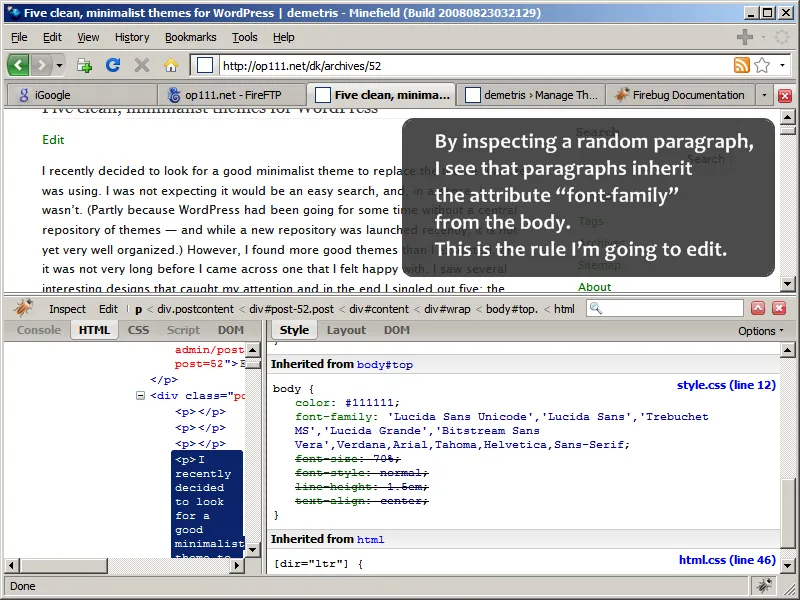This screenshot has width=800, height=600.
Task: Switch to the DOM panel beside Script
Action: tap(231, 330)
